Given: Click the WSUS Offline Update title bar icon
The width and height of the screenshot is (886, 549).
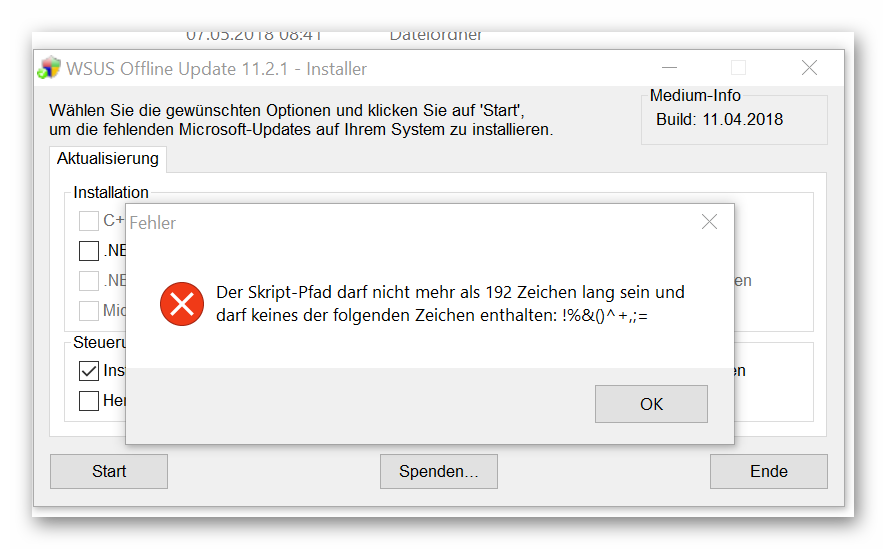Looking at the screenshot, I should (x=49, y=68).
